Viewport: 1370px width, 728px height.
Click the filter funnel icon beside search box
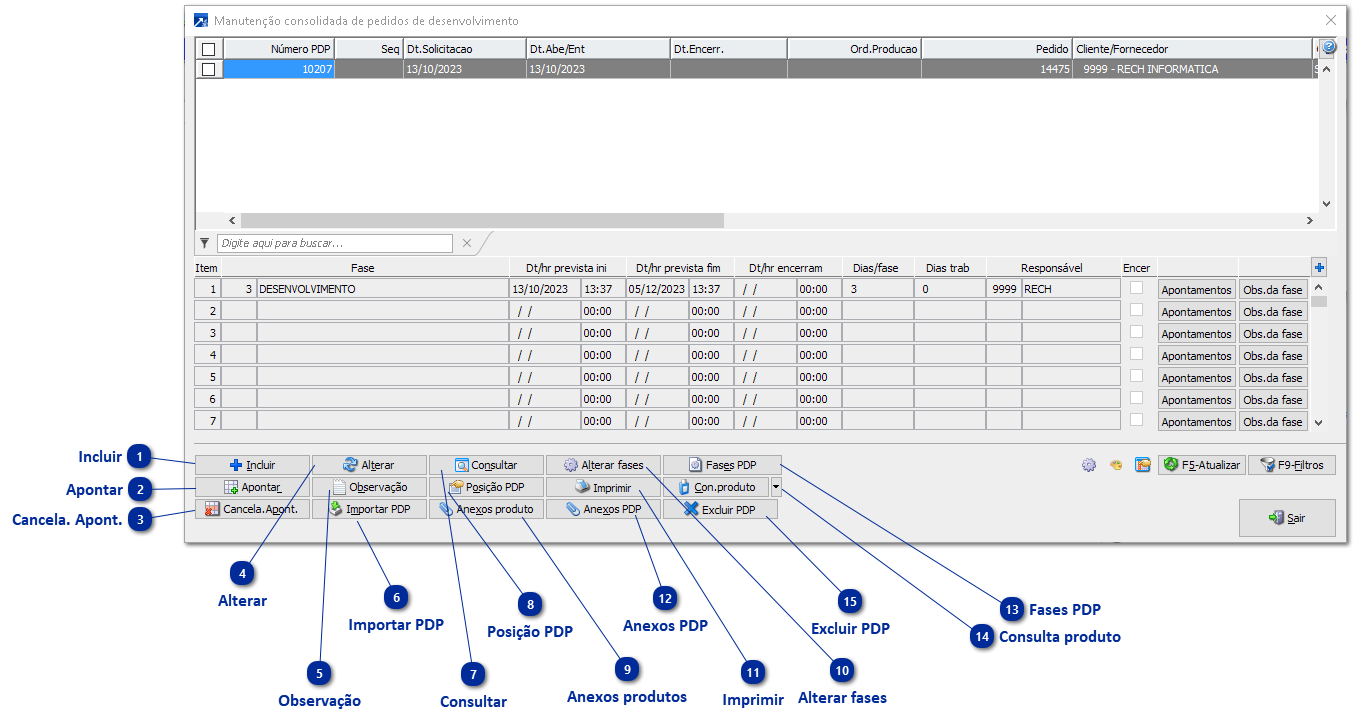(205, 243)
